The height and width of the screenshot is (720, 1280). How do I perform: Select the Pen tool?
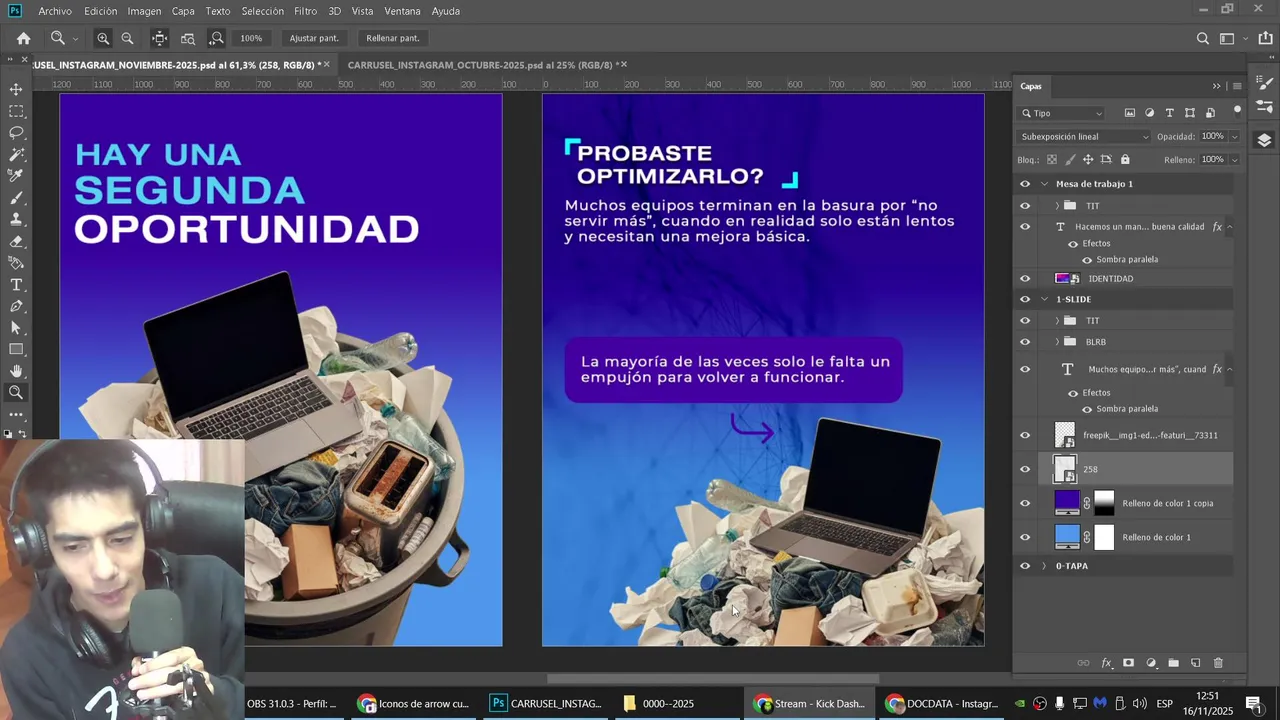16,306
